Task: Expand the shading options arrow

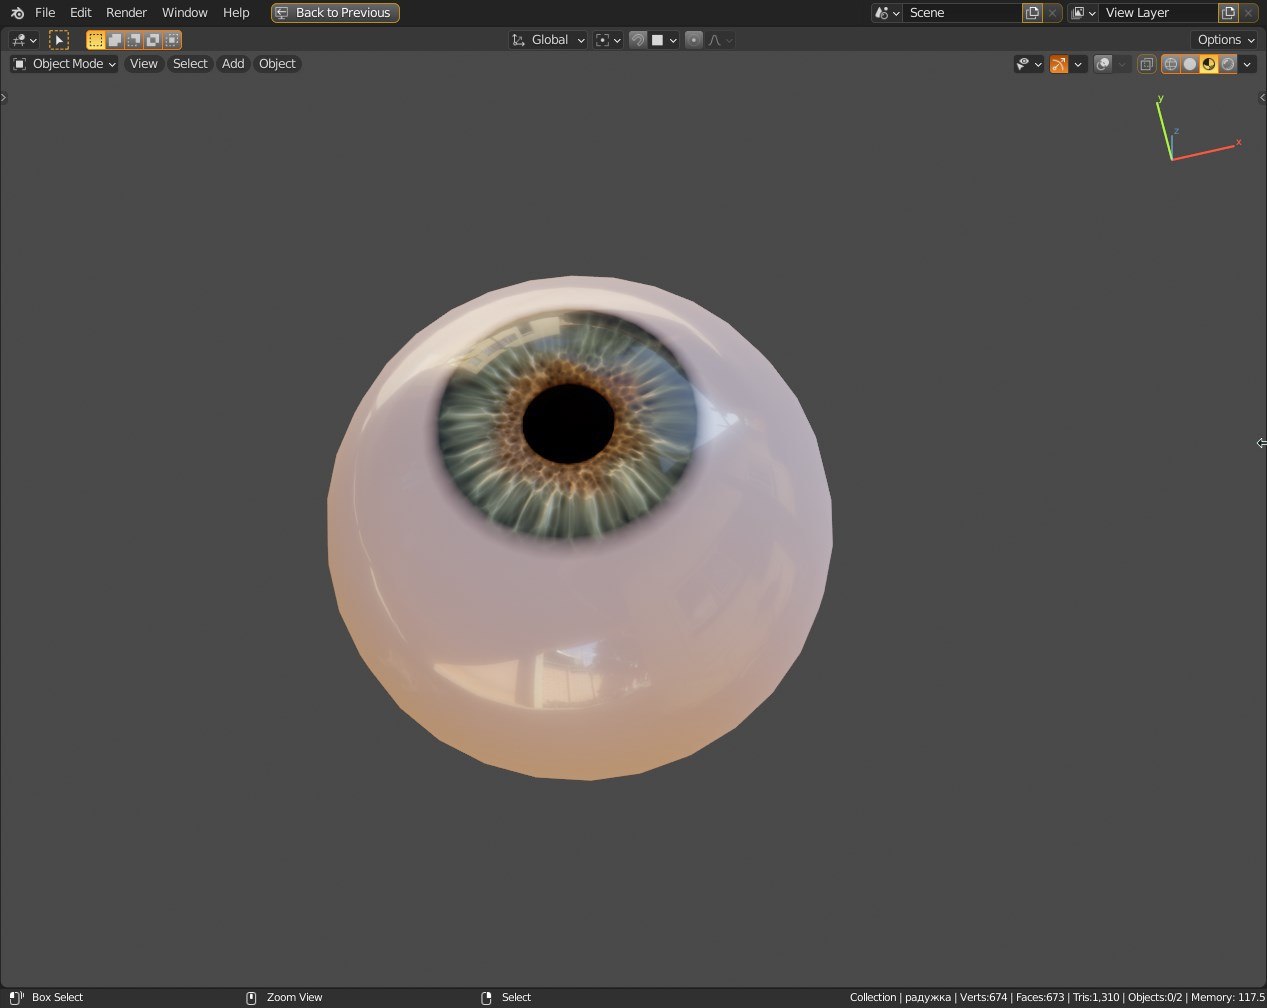Action: (1247, 64)
